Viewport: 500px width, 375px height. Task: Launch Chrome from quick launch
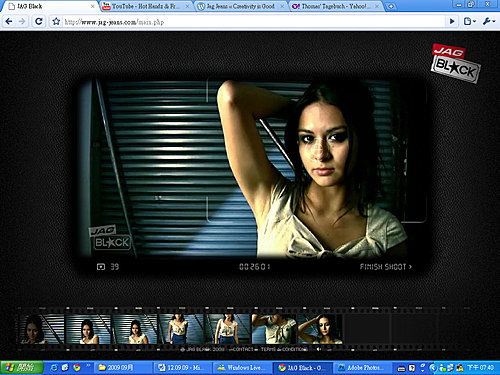pyautogui.click(x=77, y=368)
